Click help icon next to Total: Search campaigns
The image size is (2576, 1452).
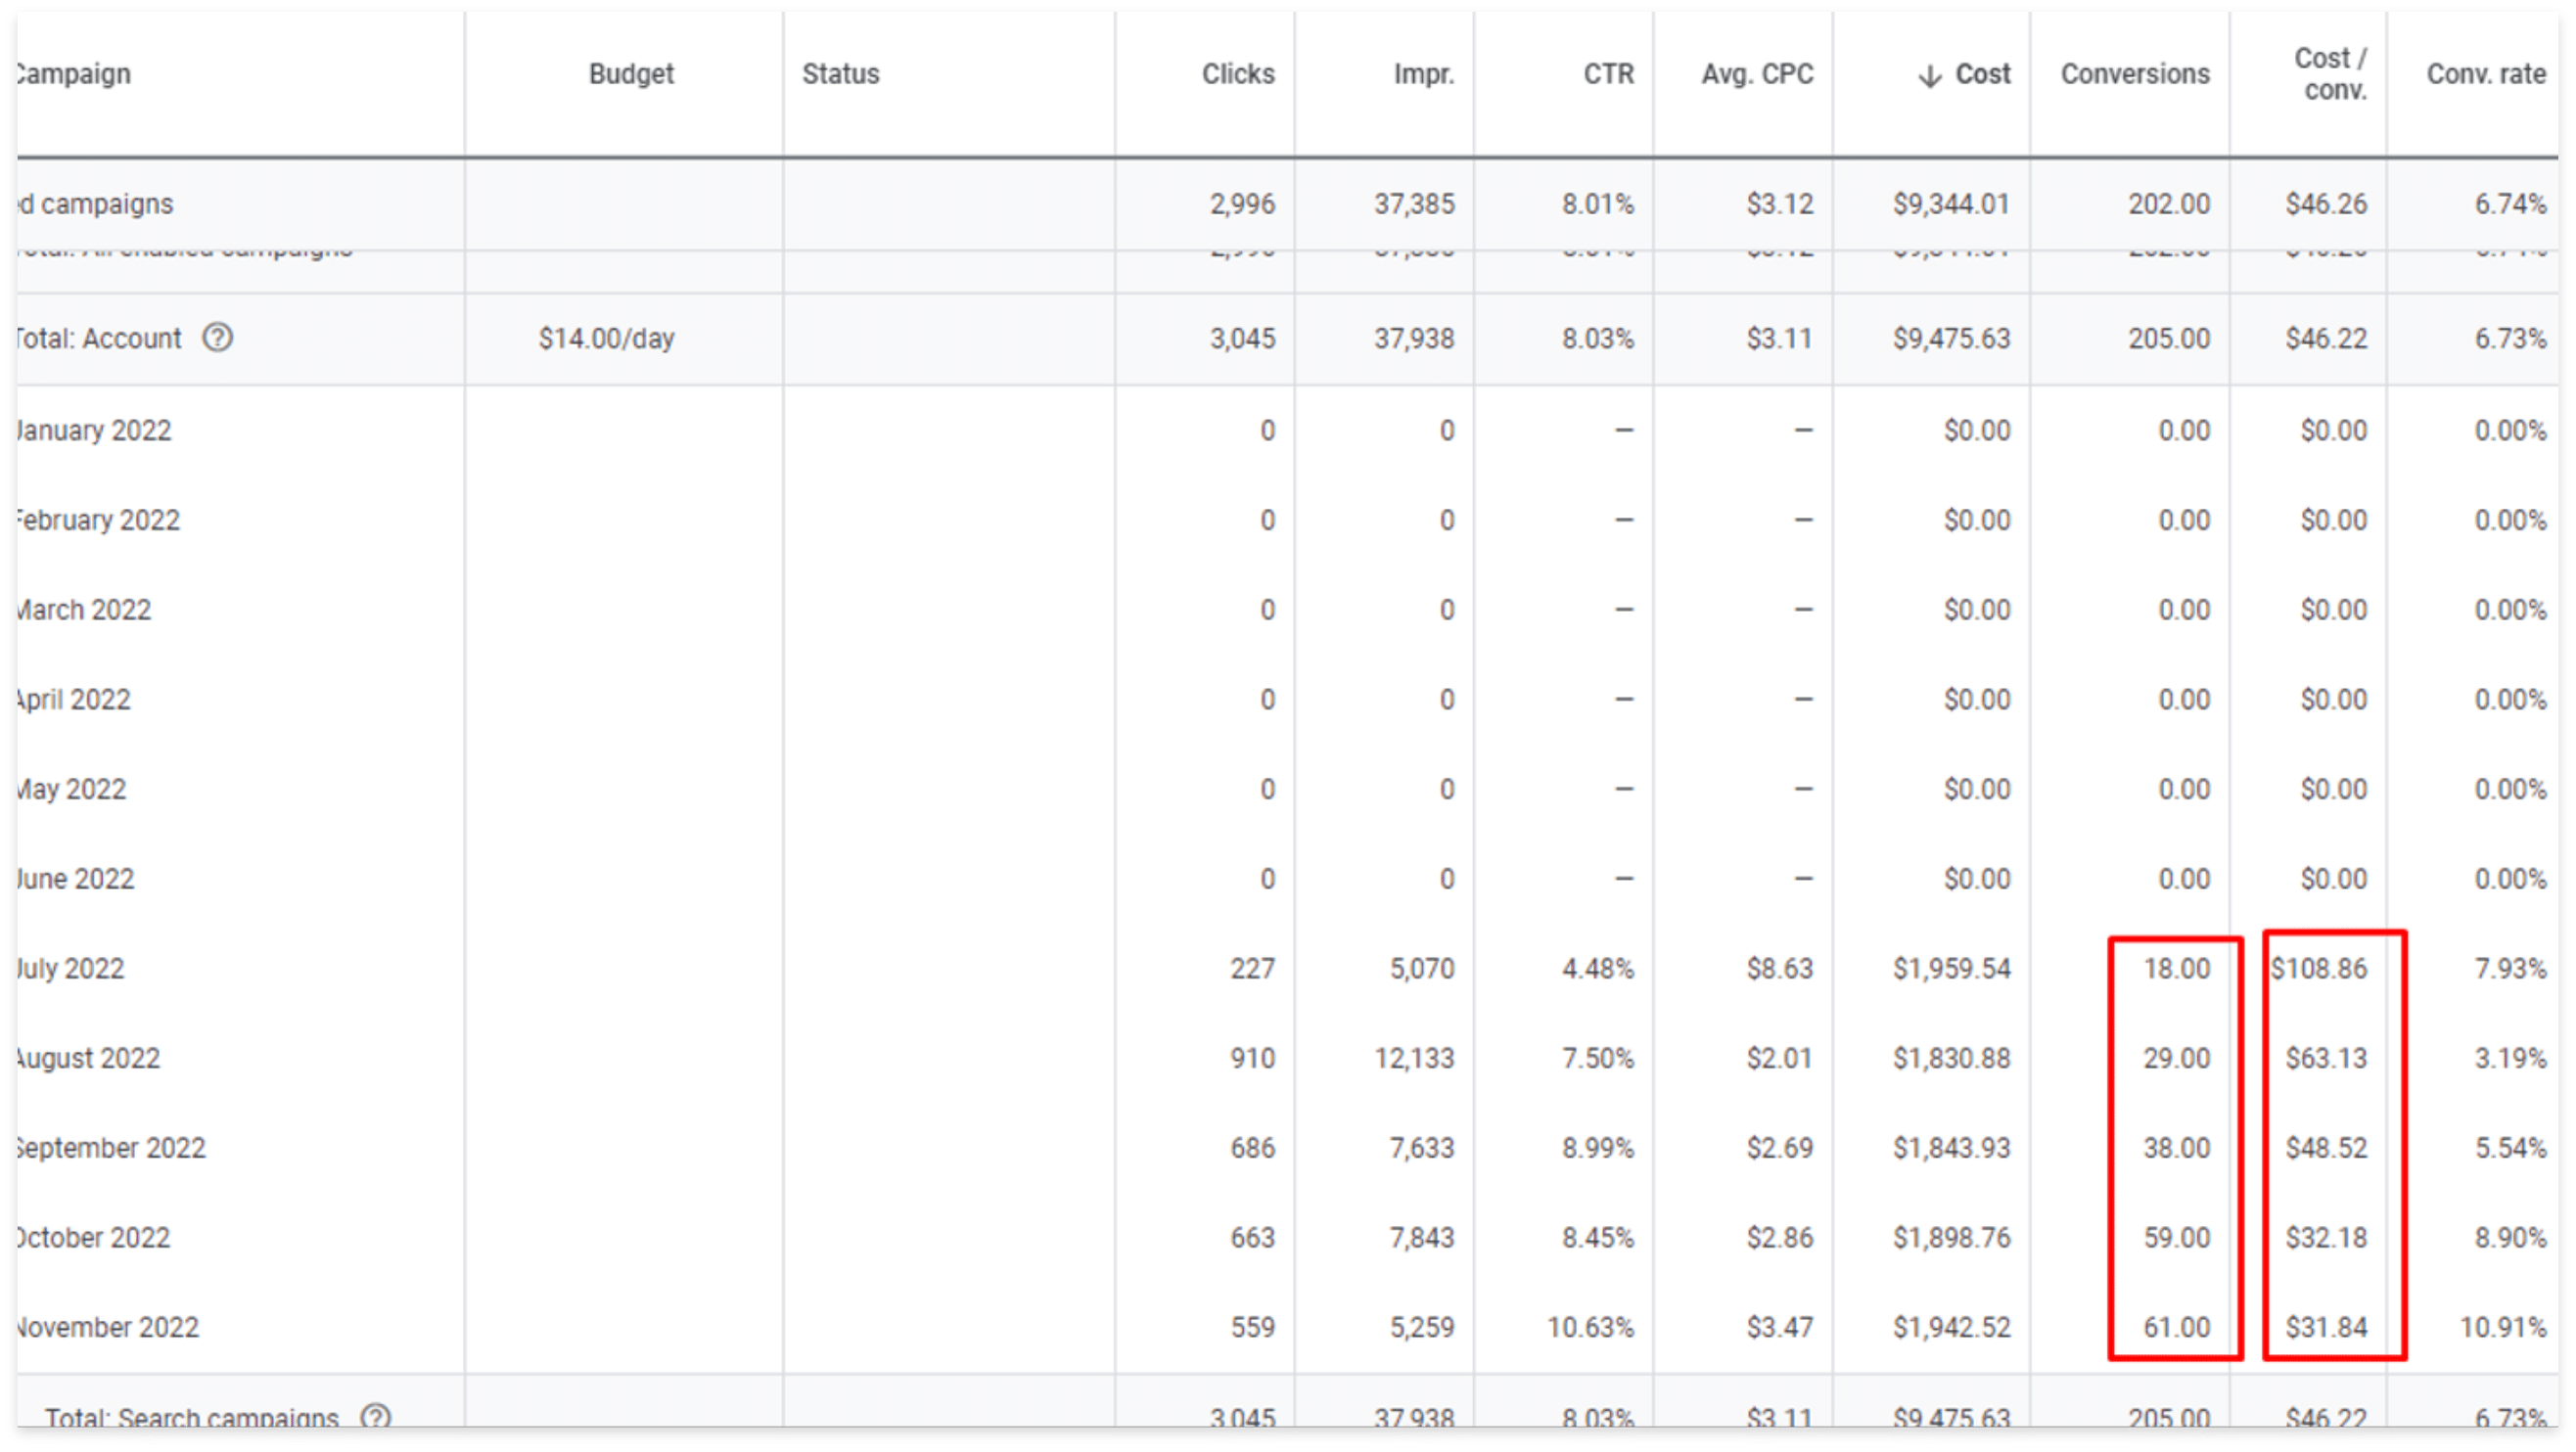(375, 1416)
